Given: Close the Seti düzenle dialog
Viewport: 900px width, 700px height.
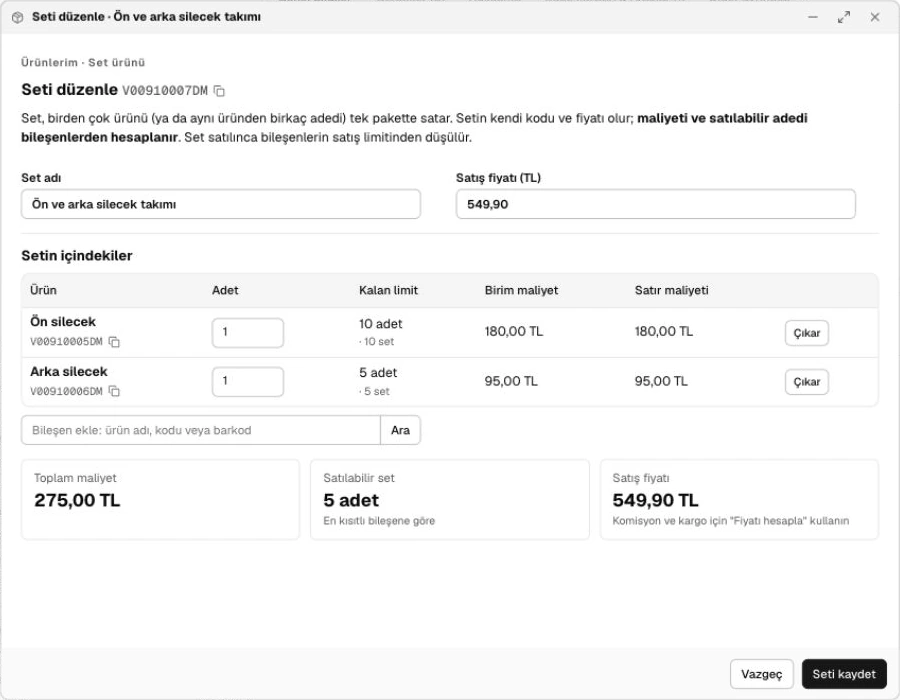Looking at the screenshot, I should (x=875, y=17).
